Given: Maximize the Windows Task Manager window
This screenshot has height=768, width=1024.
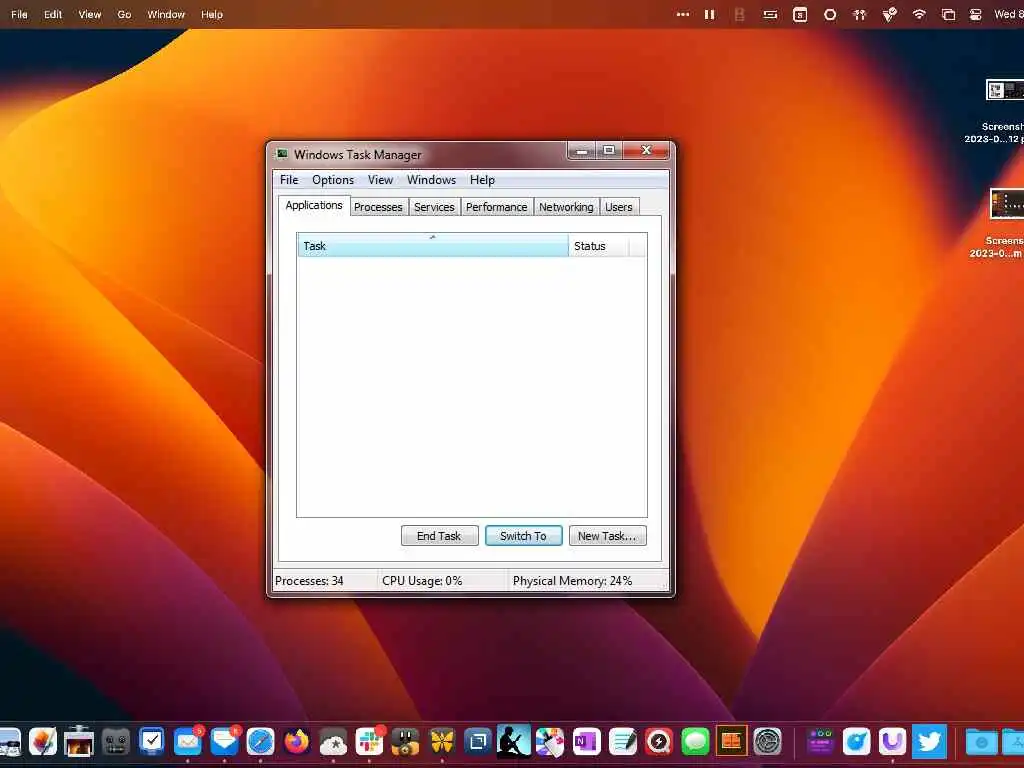Looking at the screenshot, I should click(609, 151).
